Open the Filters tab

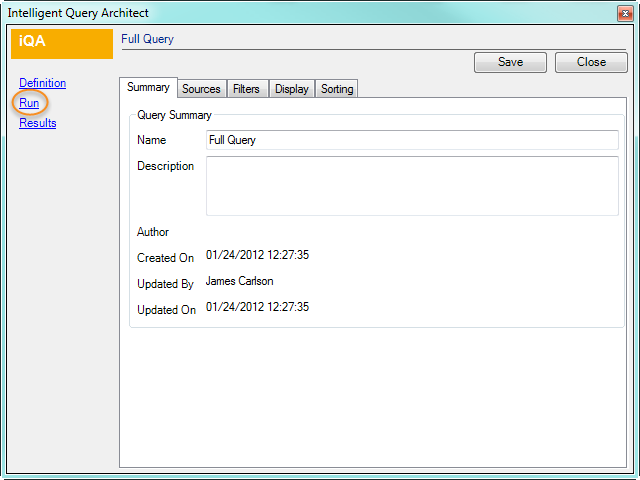[246, 89]
